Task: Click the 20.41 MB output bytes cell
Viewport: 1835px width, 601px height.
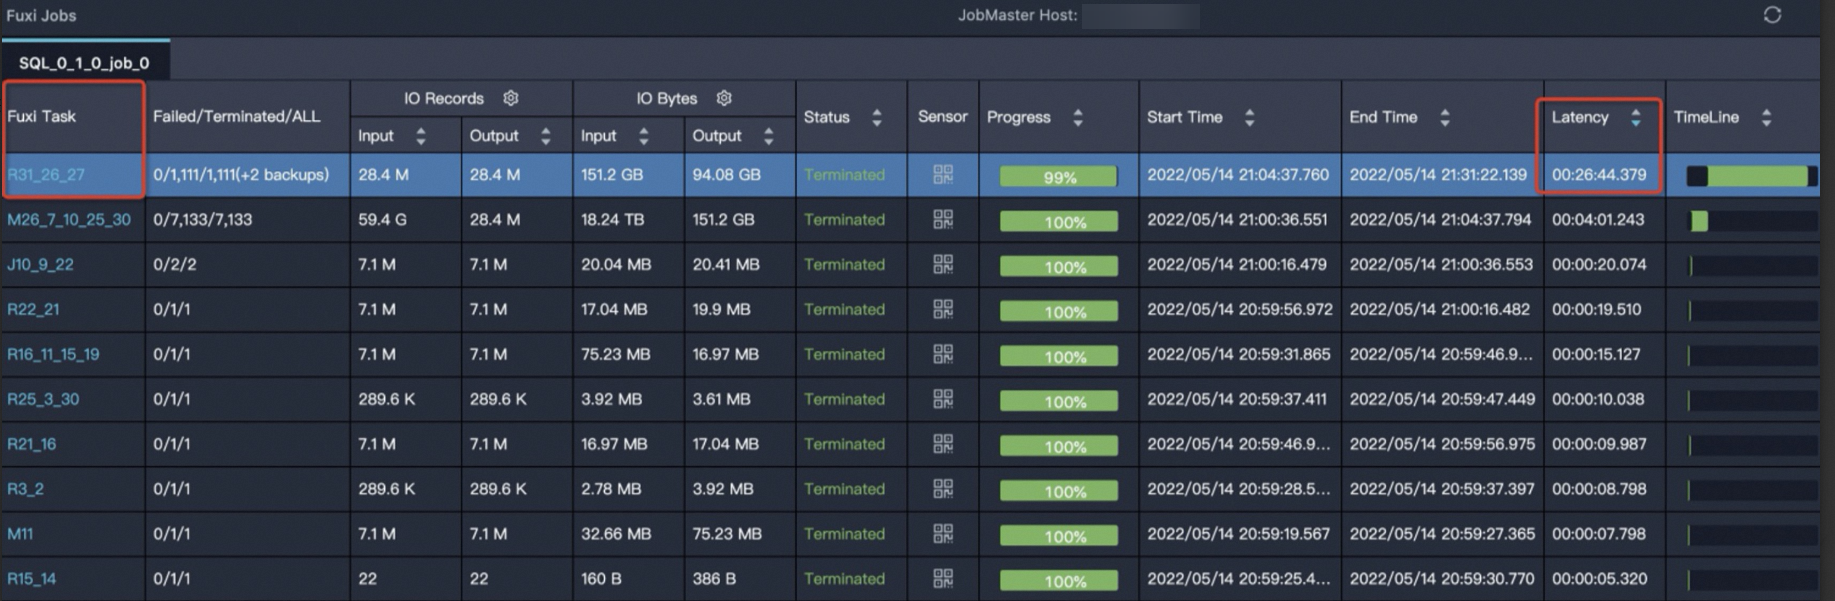Action: pyautogui.click(x=726, y=264)
